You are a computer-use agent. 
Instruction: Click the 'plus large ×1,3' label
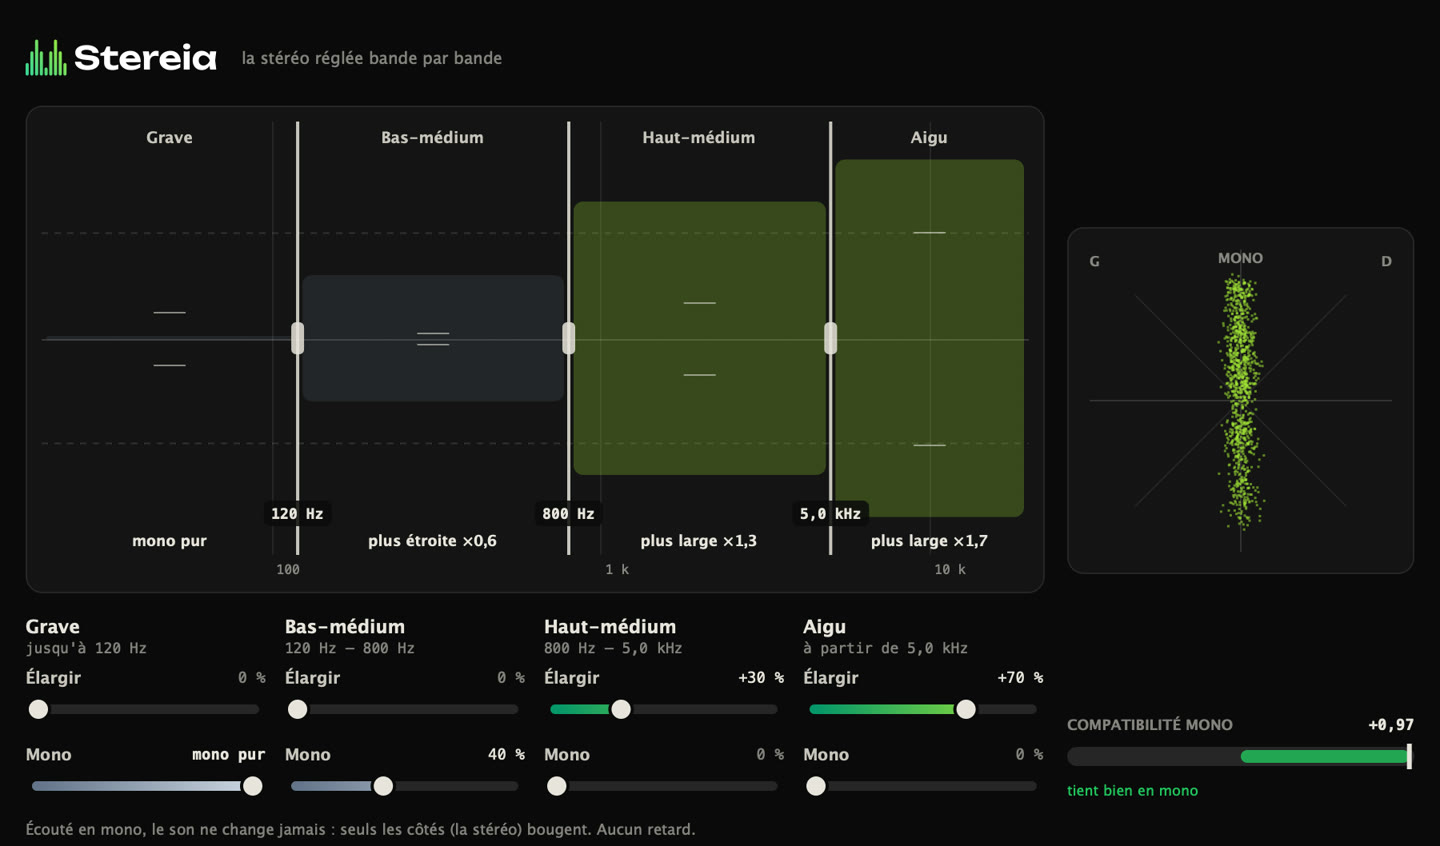click(x=699, y=541)
